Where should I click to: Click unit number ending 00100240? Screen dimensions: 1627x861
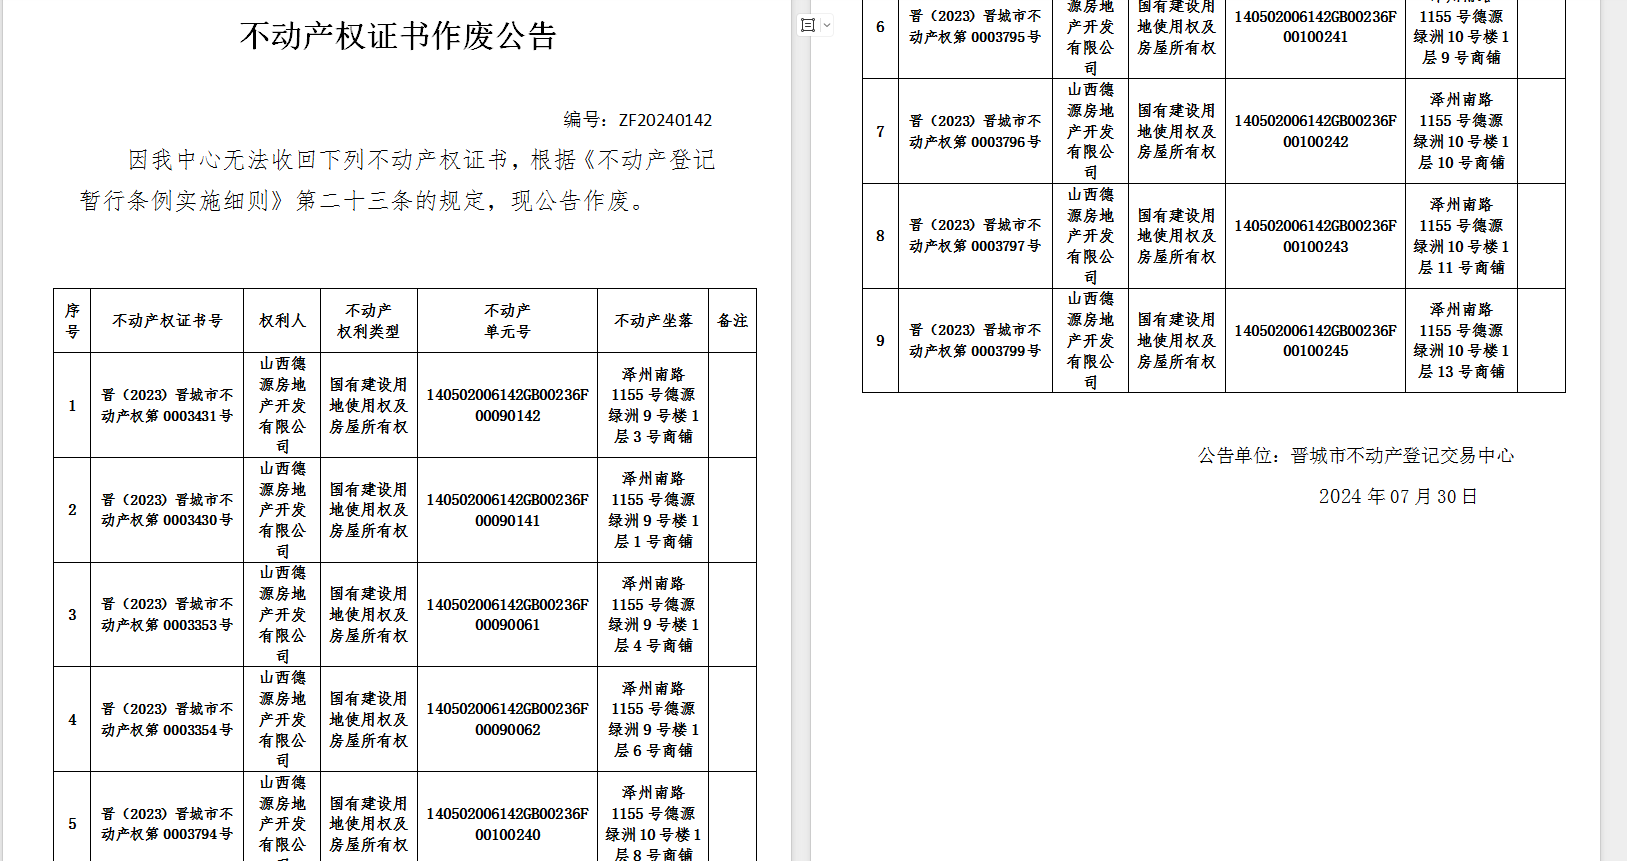click(508, 824)
